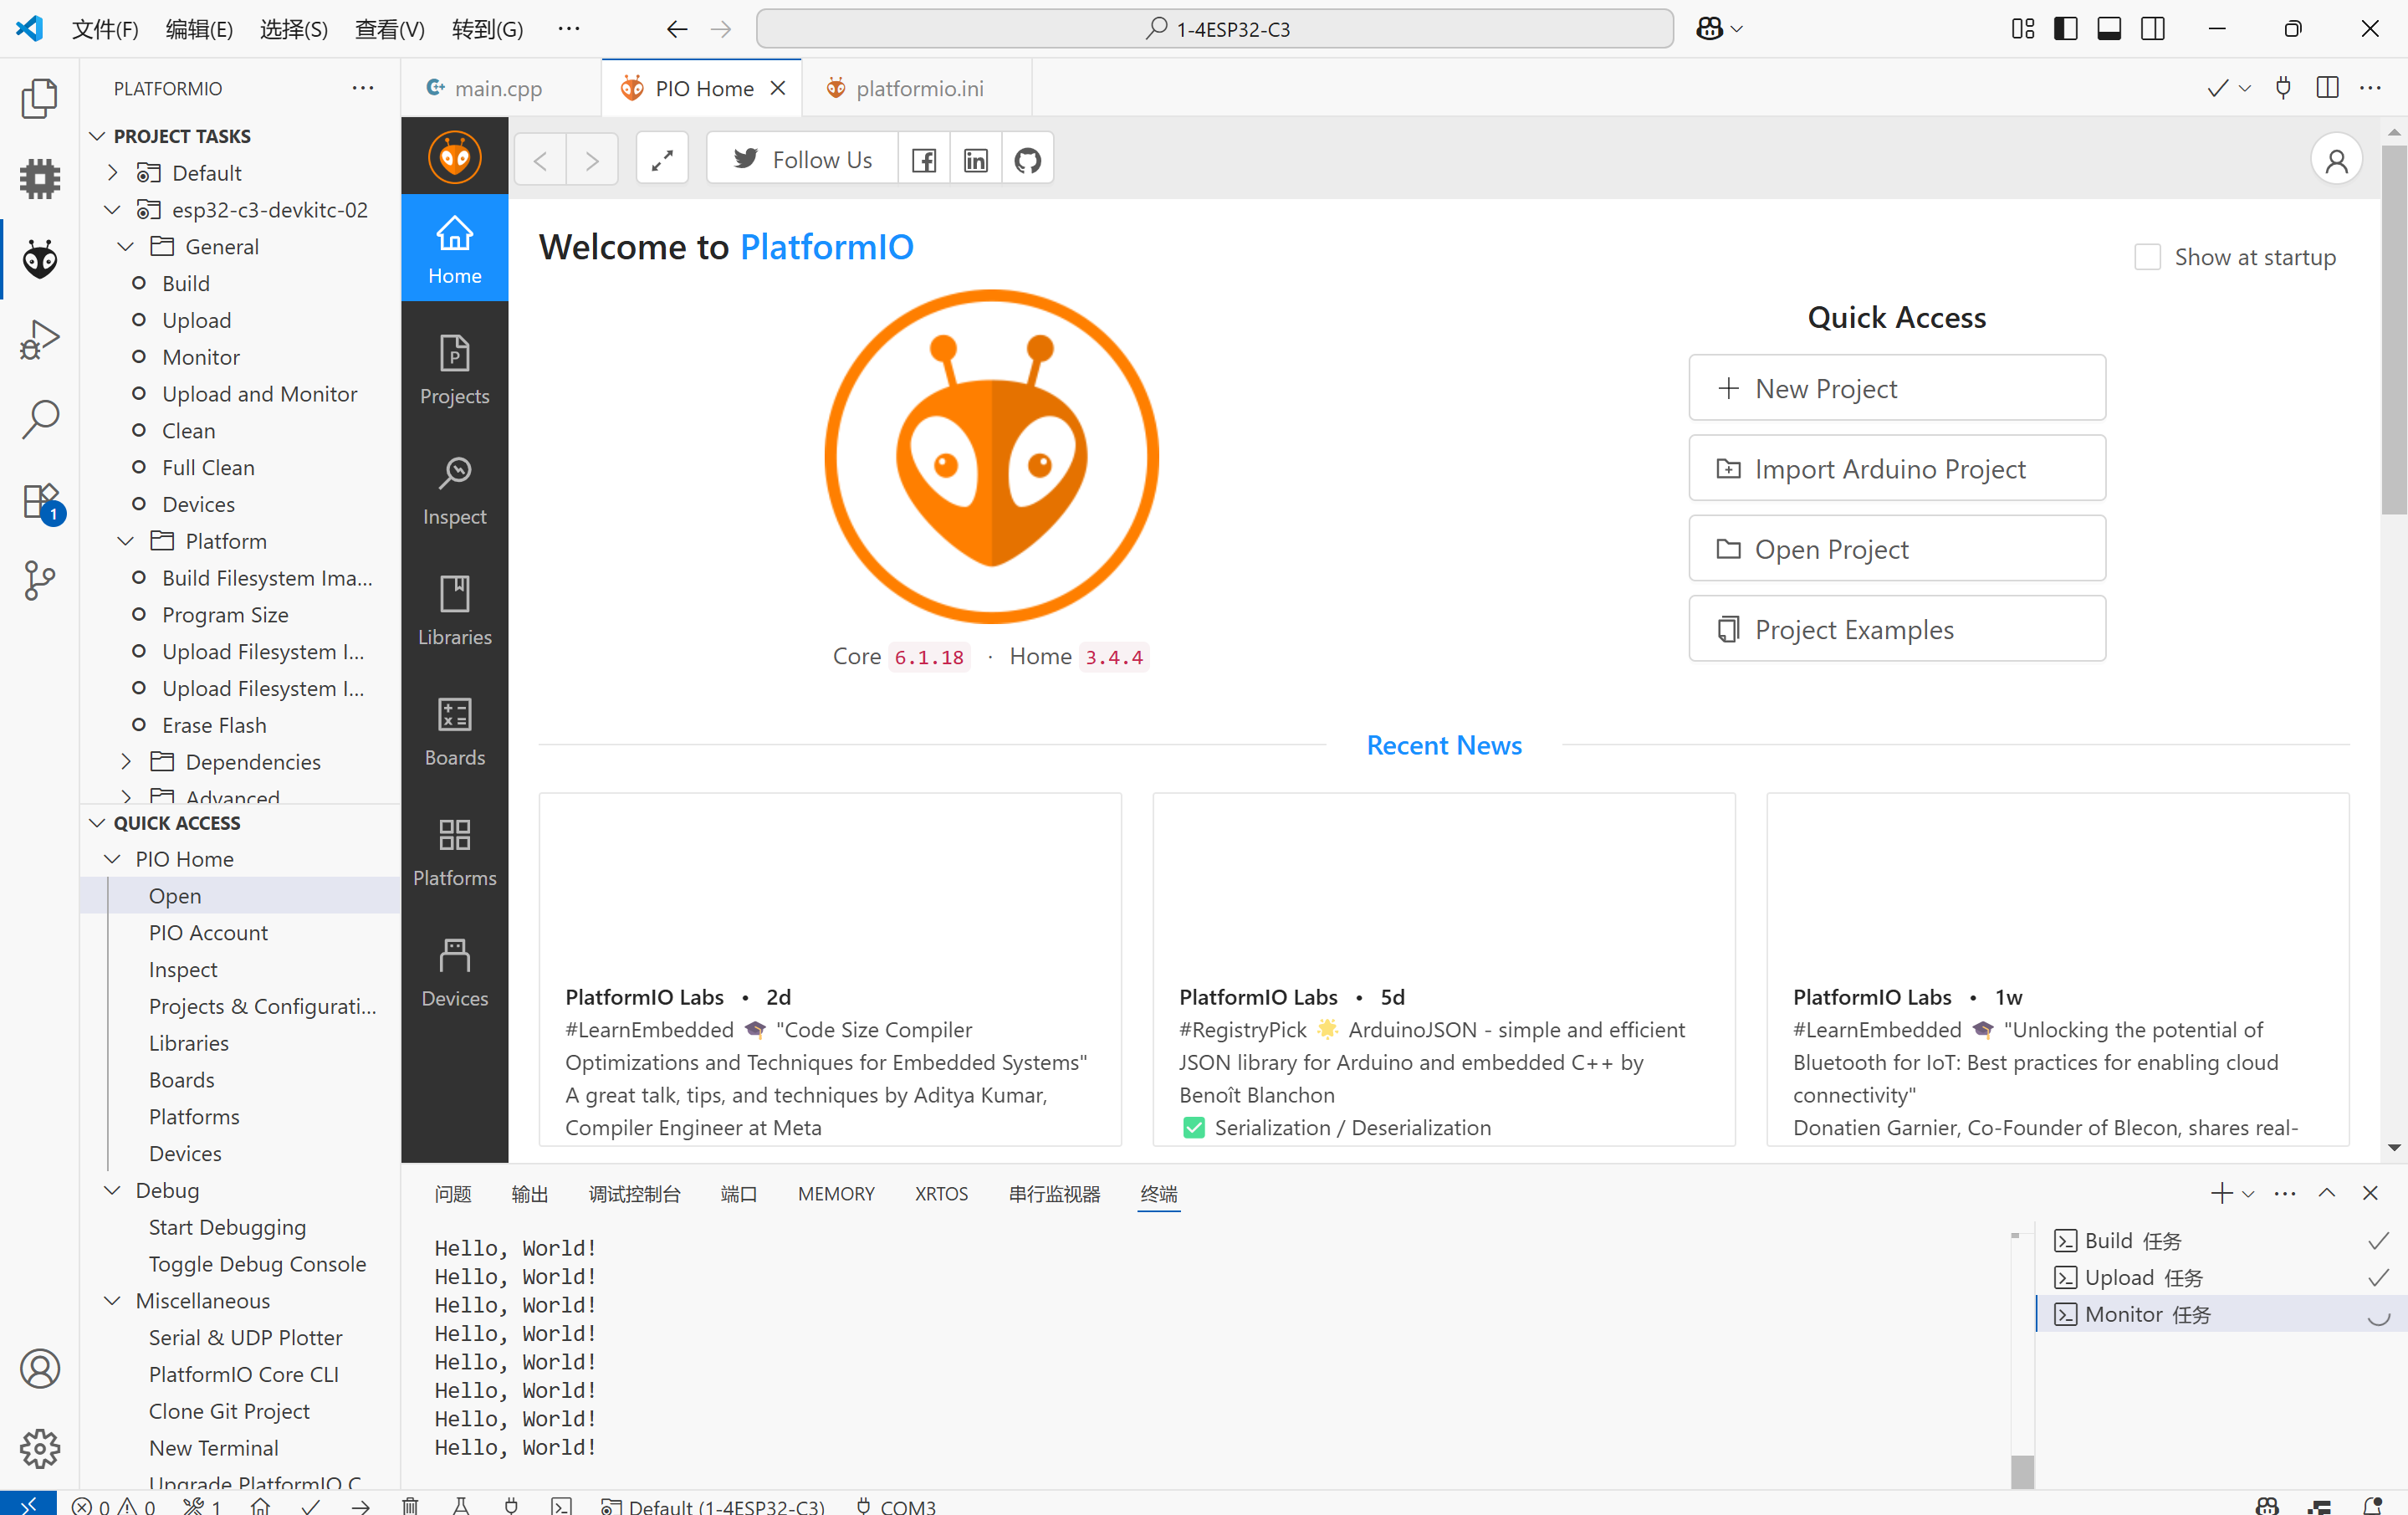Click the expand fullscreen arrows icon
Screen dimensions: 2408x1515
[662, 160]
